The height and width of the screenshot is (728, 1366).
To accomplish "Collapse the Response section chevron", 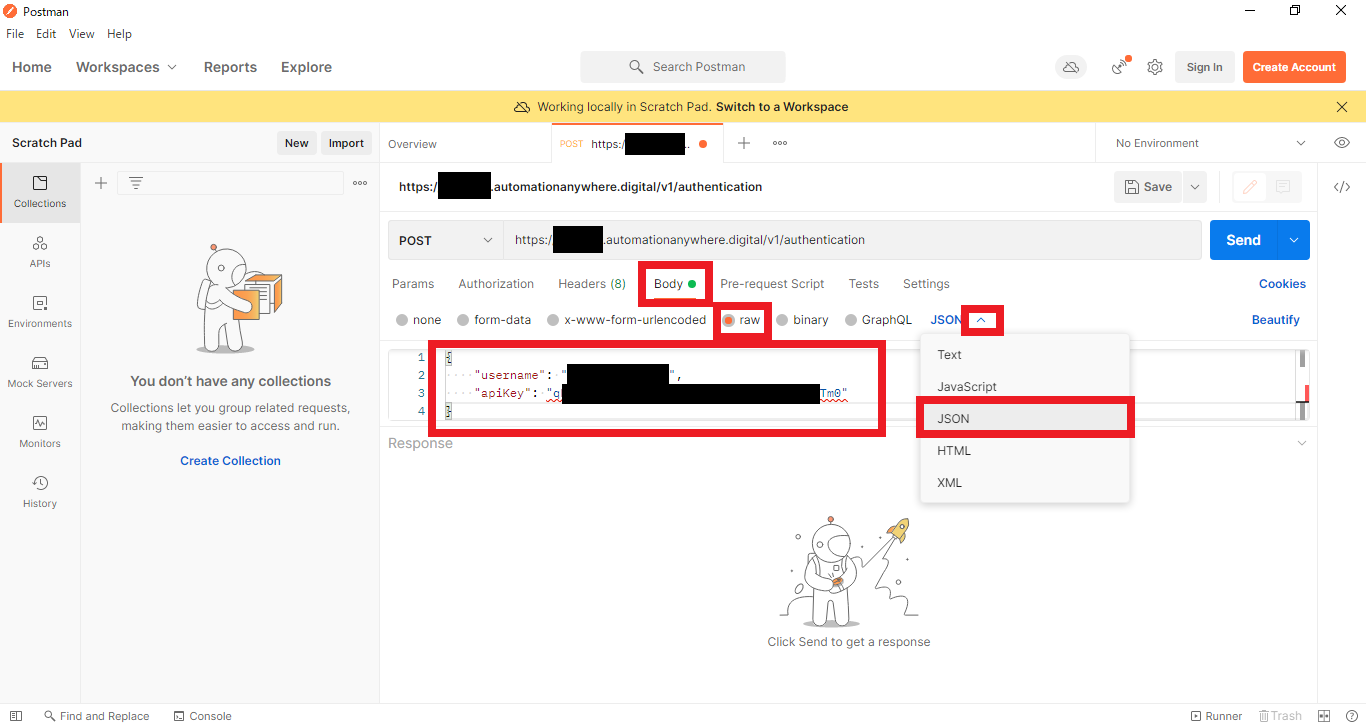I will click(1301, 443).
